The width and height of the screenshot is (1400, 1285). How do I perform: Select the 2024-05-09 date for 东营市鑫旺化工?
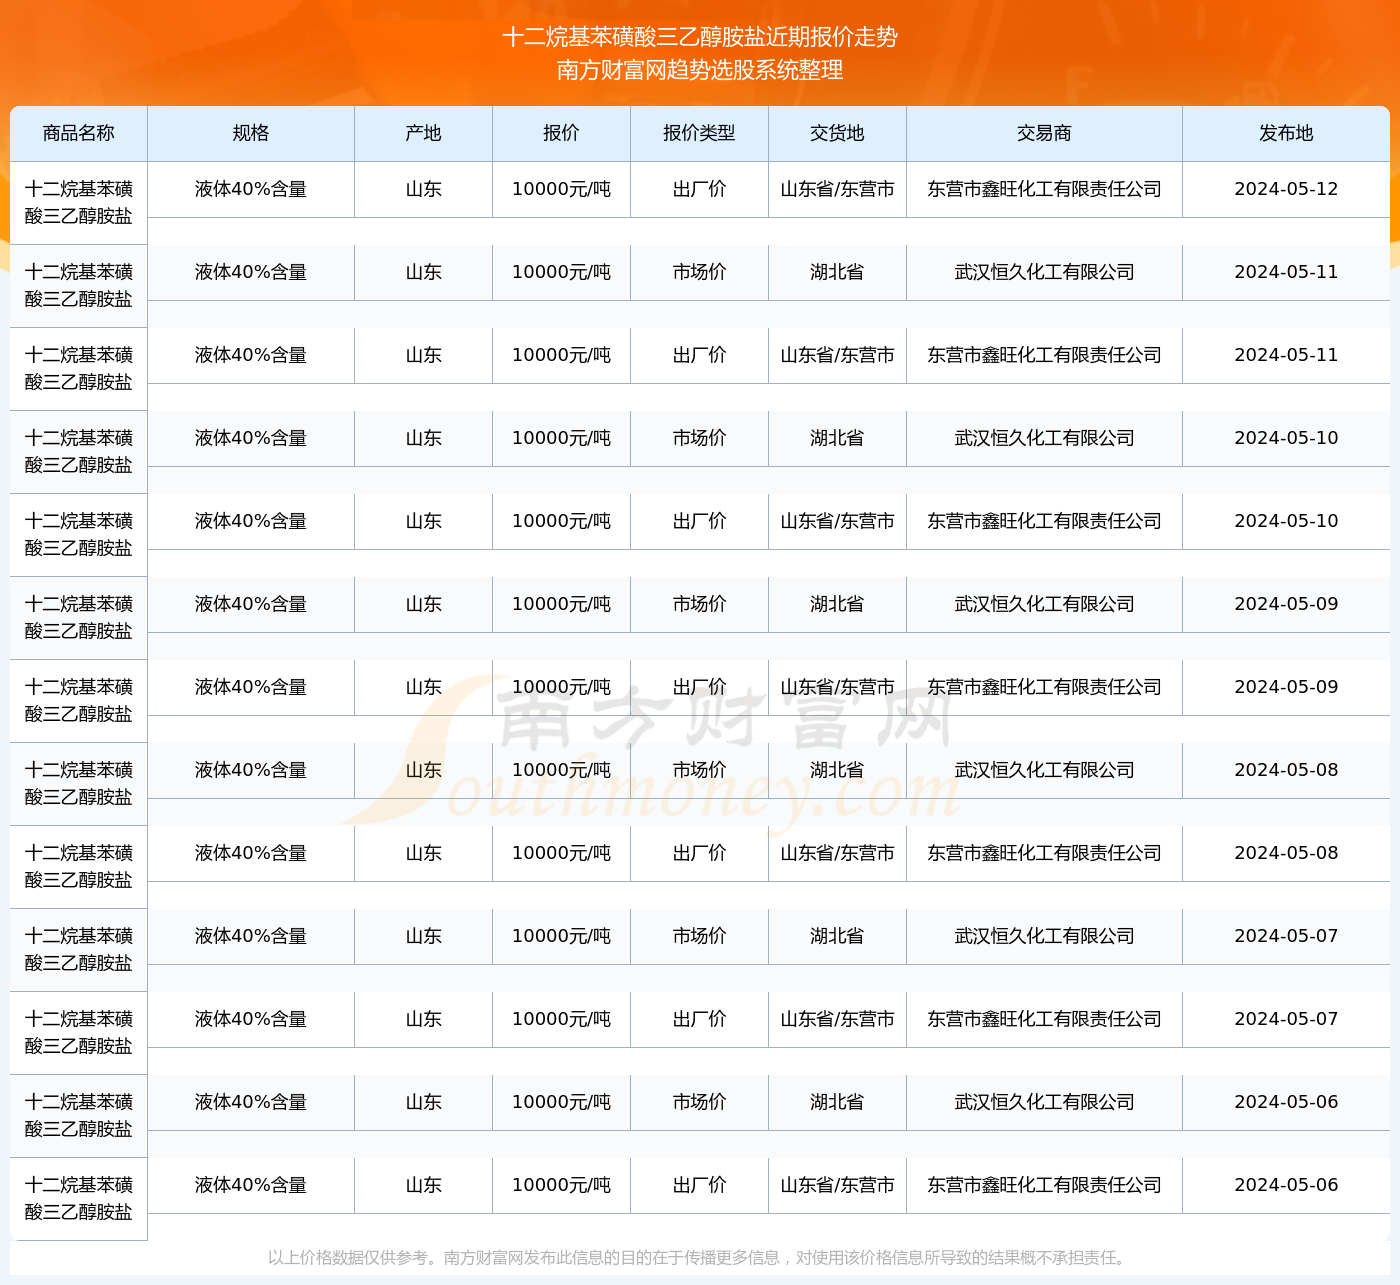click(1287, 687)
